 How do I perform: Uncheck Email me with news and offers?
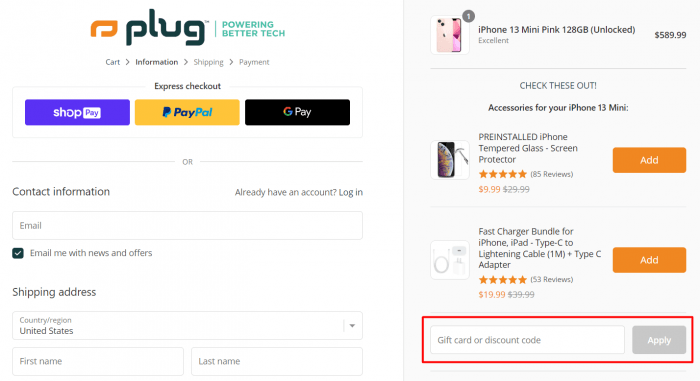coord(18,253)
